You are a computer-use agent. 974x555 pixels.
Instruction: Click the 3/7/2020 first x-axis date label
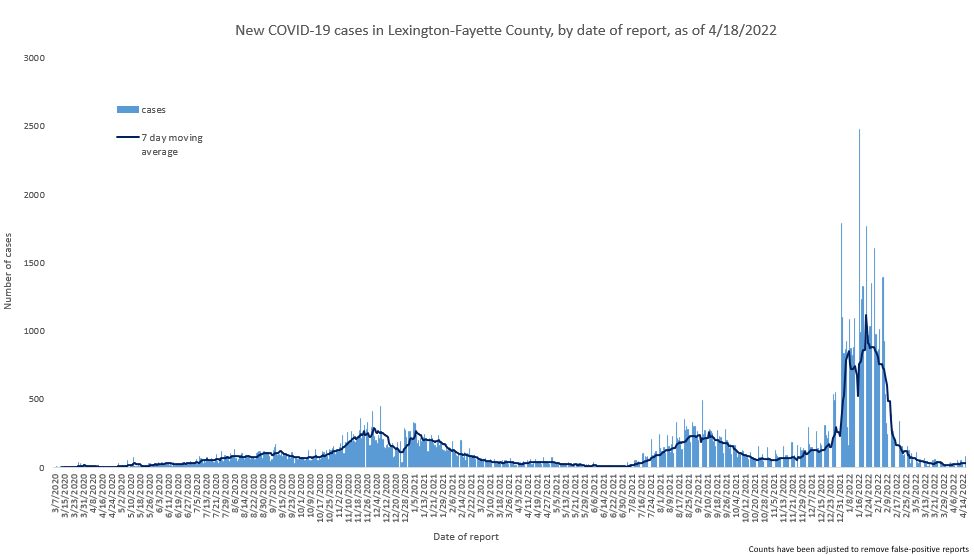point(61,493)
